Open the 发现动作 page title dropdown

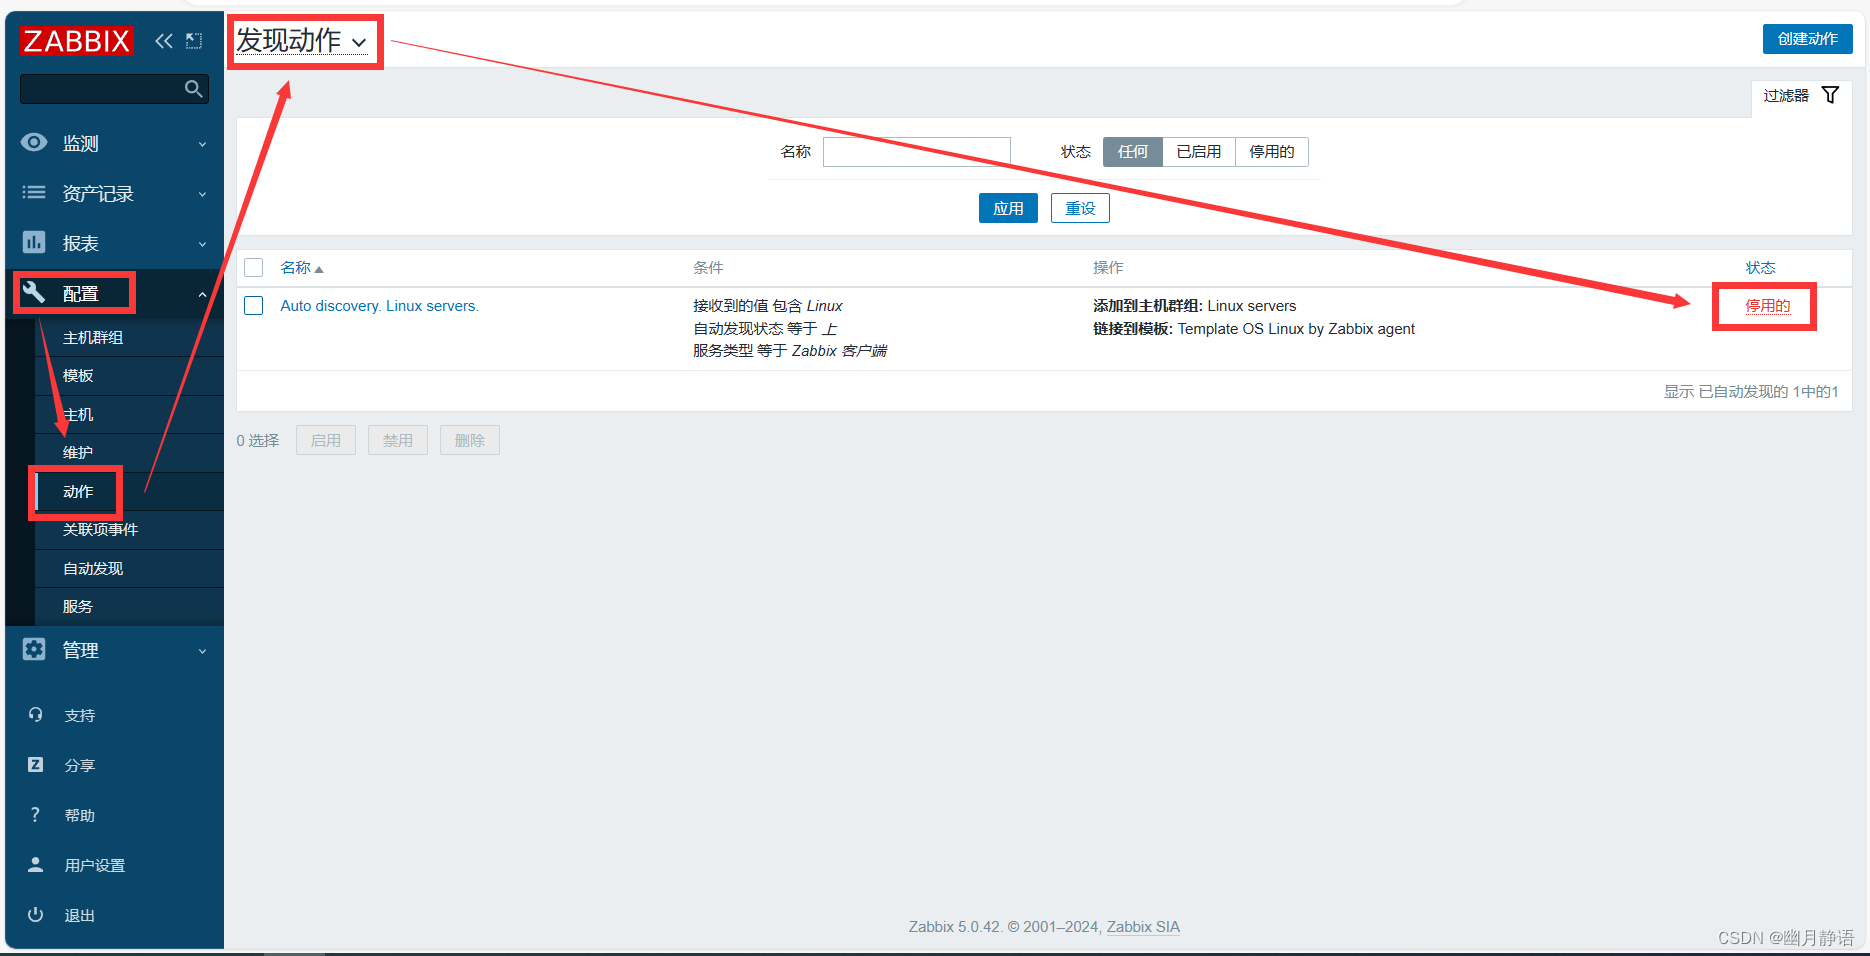click(x=302, y=41)
